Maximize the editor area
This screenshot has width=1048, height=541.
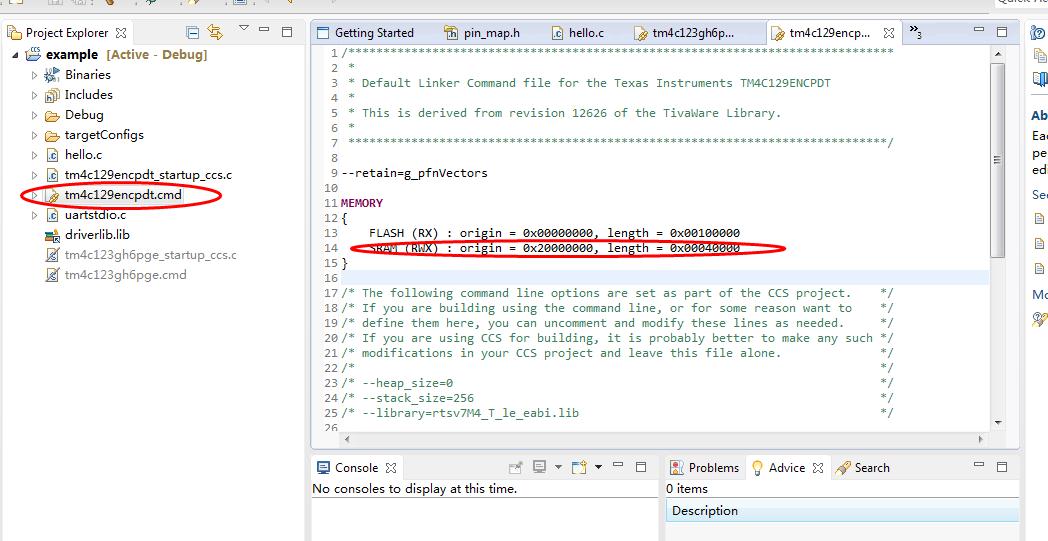(1002, 31)
